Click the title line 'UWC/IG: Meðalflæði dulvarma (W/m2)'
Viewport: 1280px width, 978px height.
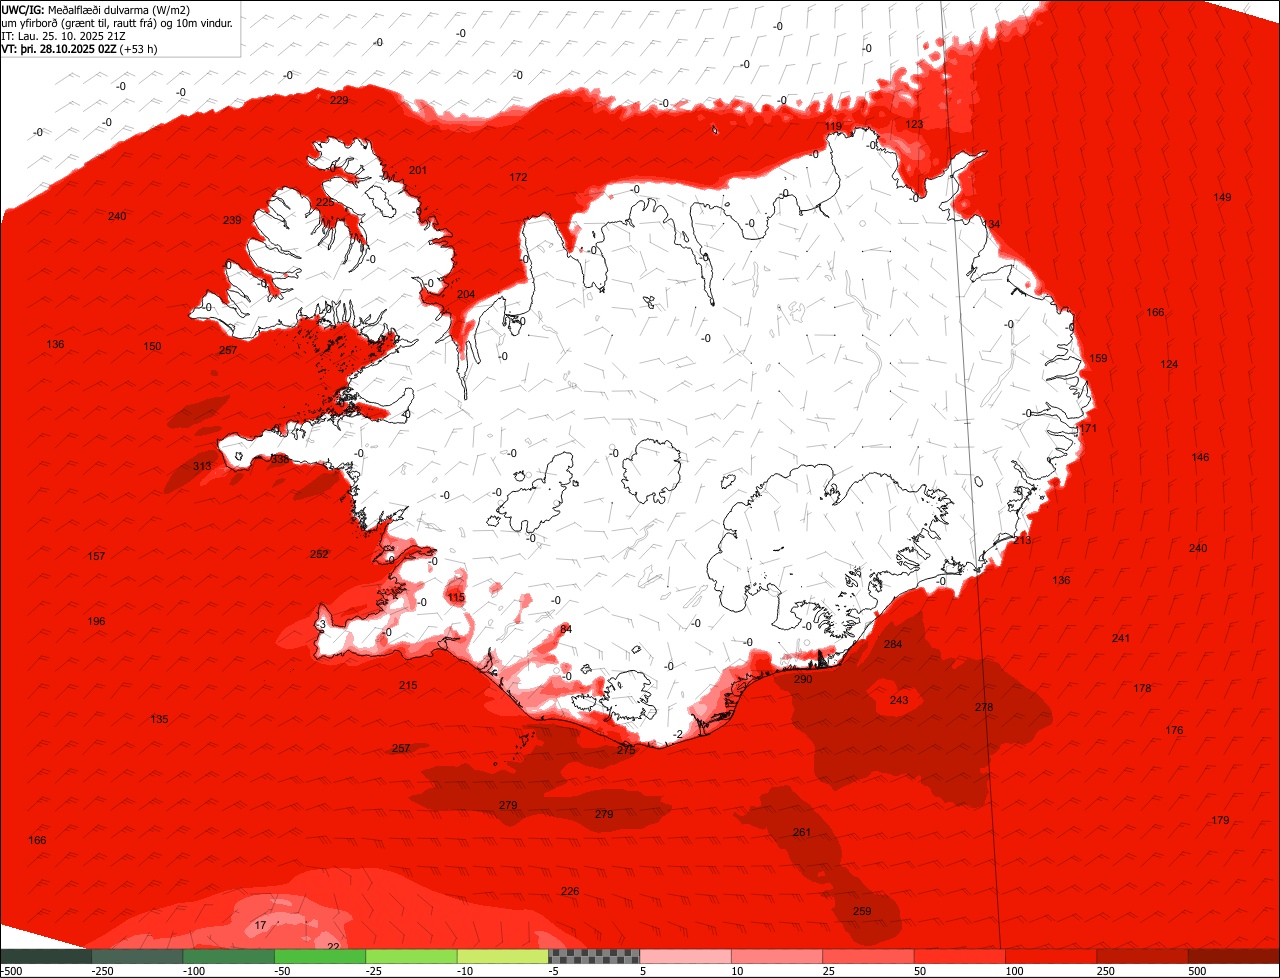point(96,9)
